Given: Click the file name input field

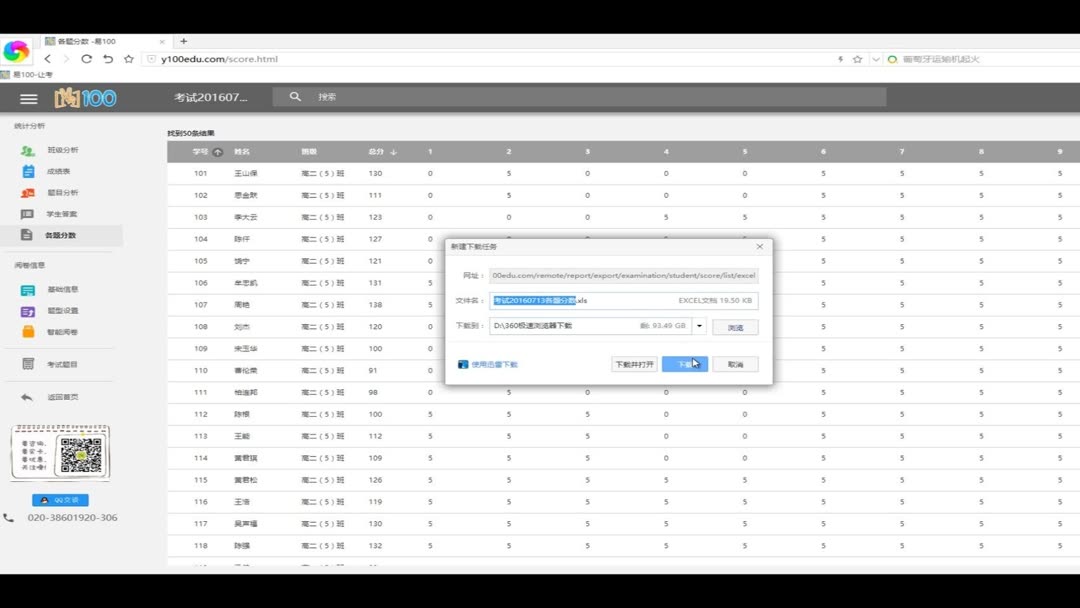Looking at the screenshot, I should [x=623, y=301].
